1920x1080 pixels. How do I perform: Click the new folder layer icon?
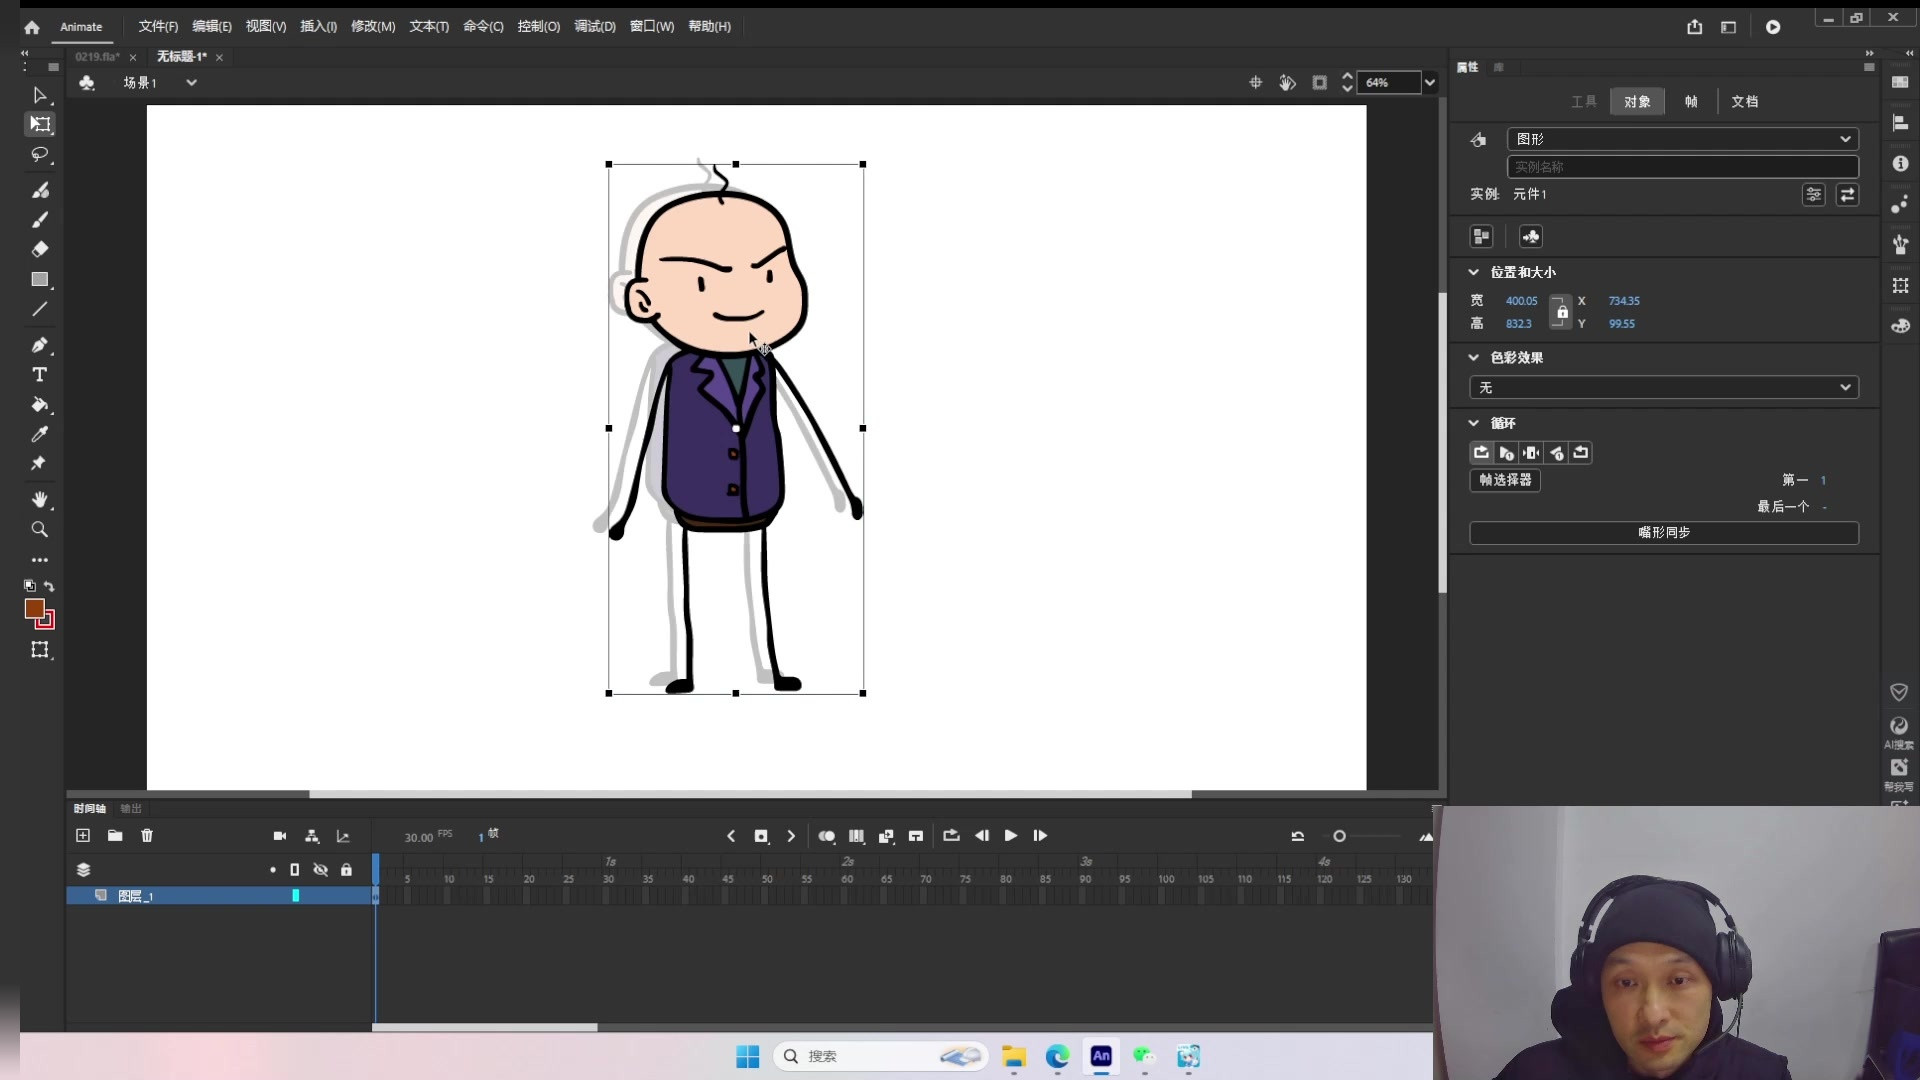[x=115, y=836]
